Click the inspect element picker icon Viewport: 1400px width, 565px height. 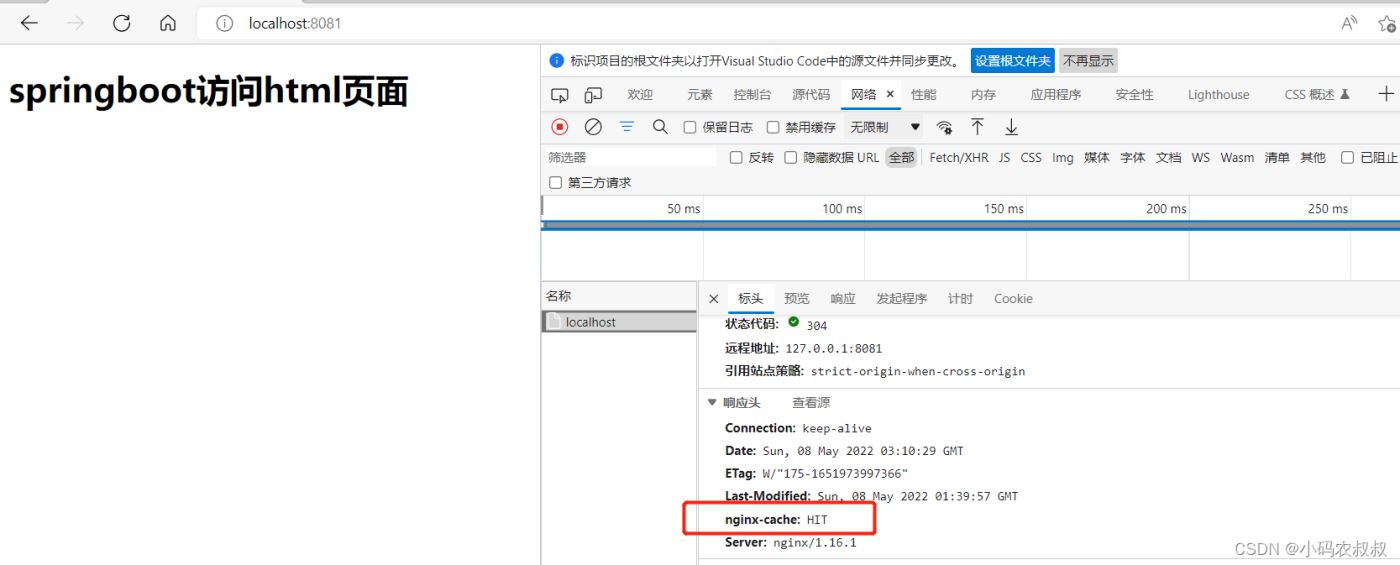[x=560, y=95]
